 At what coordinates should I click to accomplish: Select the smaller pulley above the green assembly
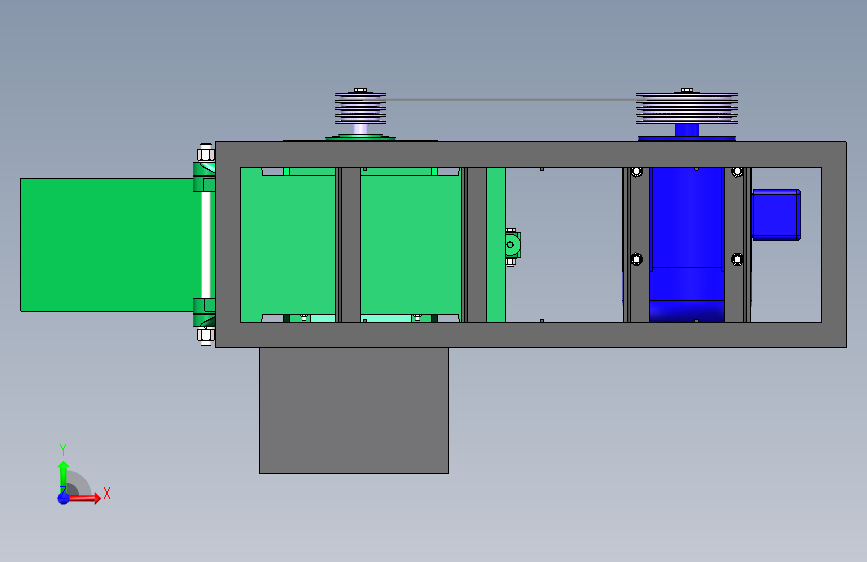click(361, 108)
